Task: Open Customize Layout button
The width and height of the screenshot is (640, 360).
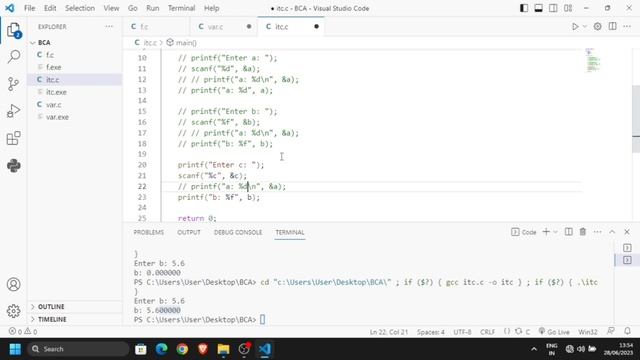Action: click(x=568, y=8)
